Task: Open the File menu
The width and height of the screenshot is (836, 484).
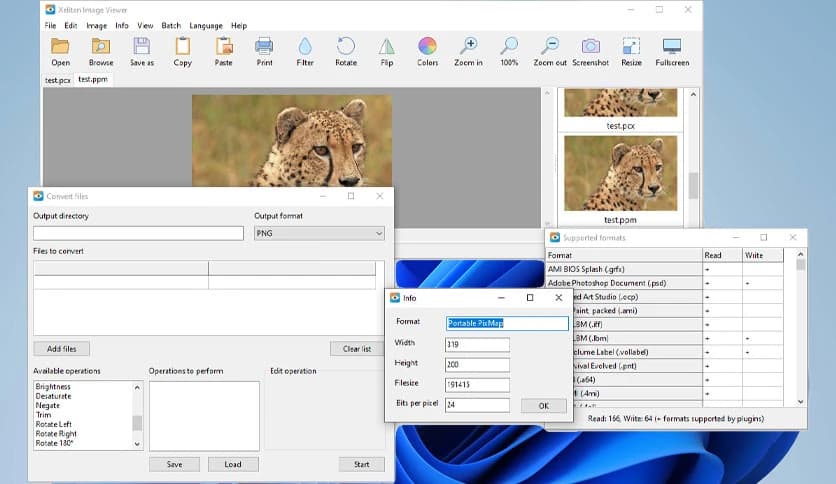Action: coord(50,26)
